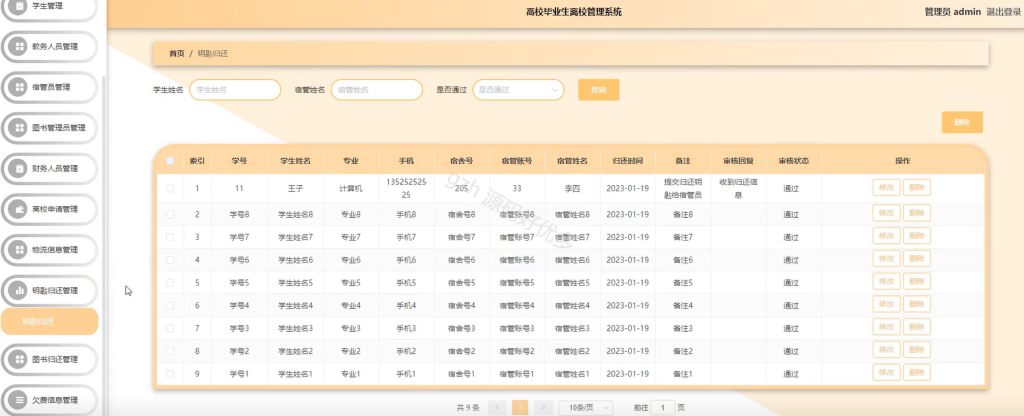Go to next page arrow in pagination
1024x416 pixels.
(x=543, y=408)
